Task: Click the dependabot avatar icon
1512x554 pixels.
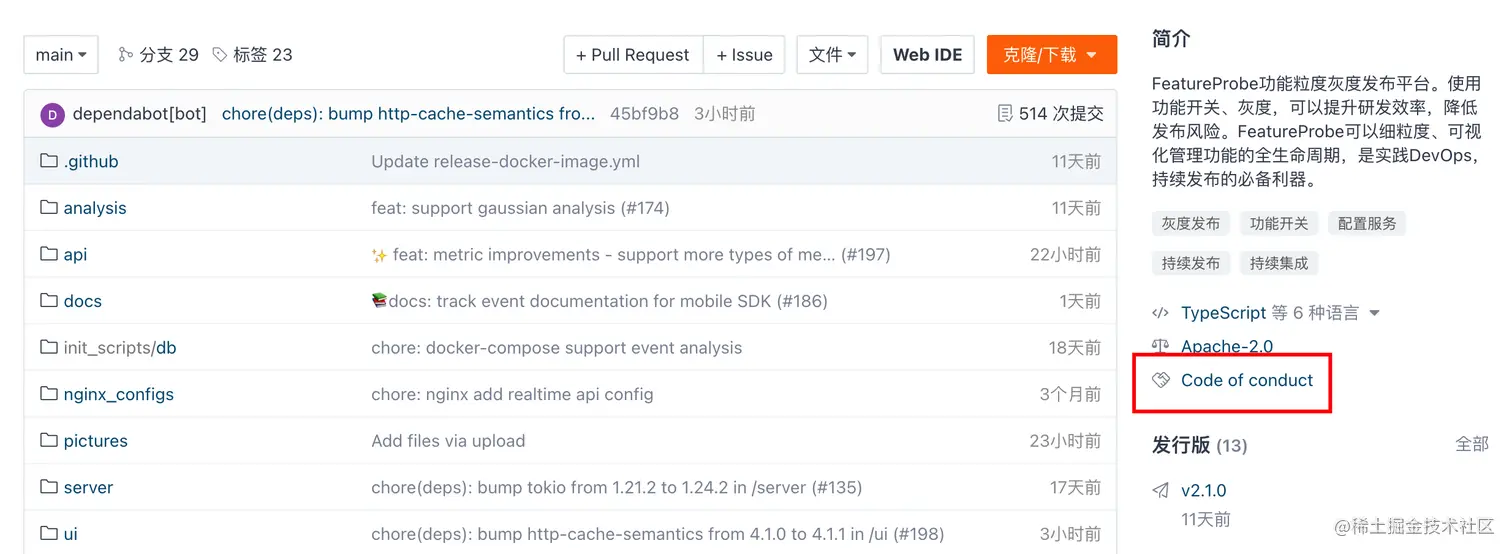Action: [52, 115]
